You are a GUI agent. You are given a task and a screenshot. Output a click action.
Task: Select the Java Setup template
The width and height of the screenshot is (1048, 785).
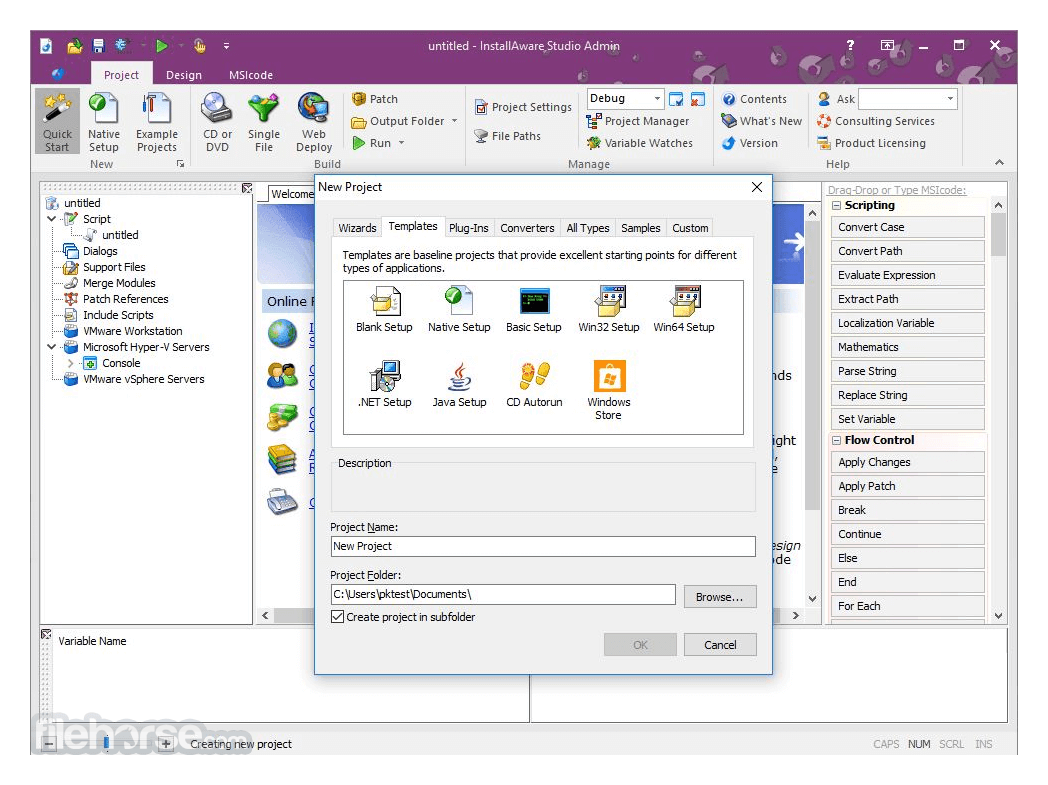(x=458, y=384)
